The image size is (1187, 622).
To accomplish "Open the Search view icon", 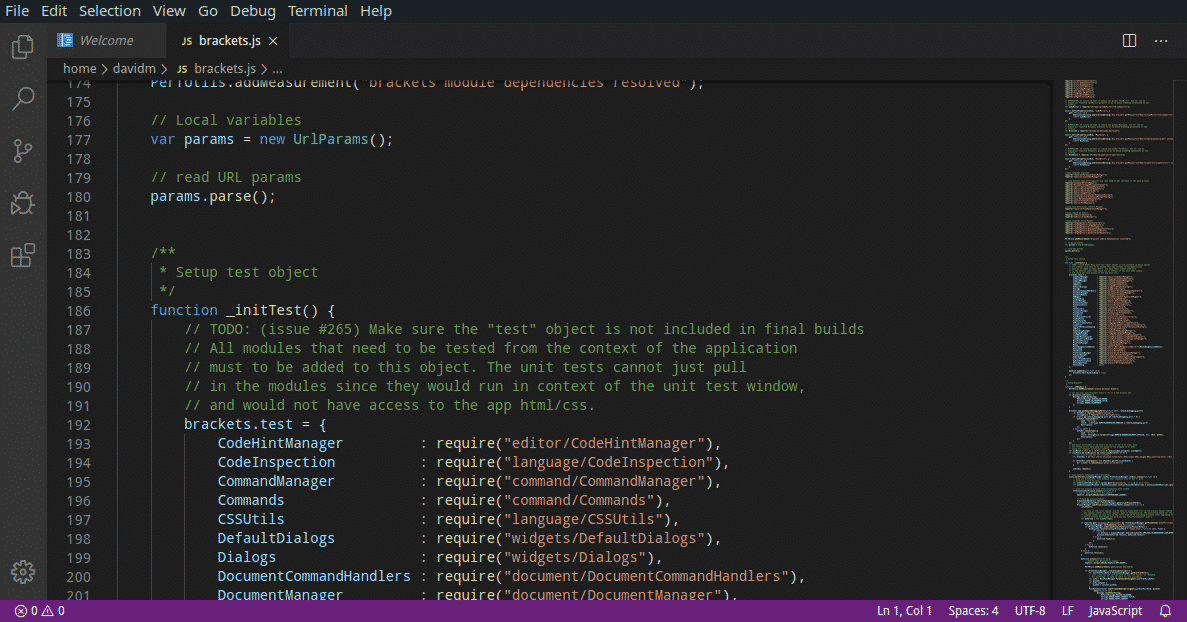I will click(x=22, y=99).
